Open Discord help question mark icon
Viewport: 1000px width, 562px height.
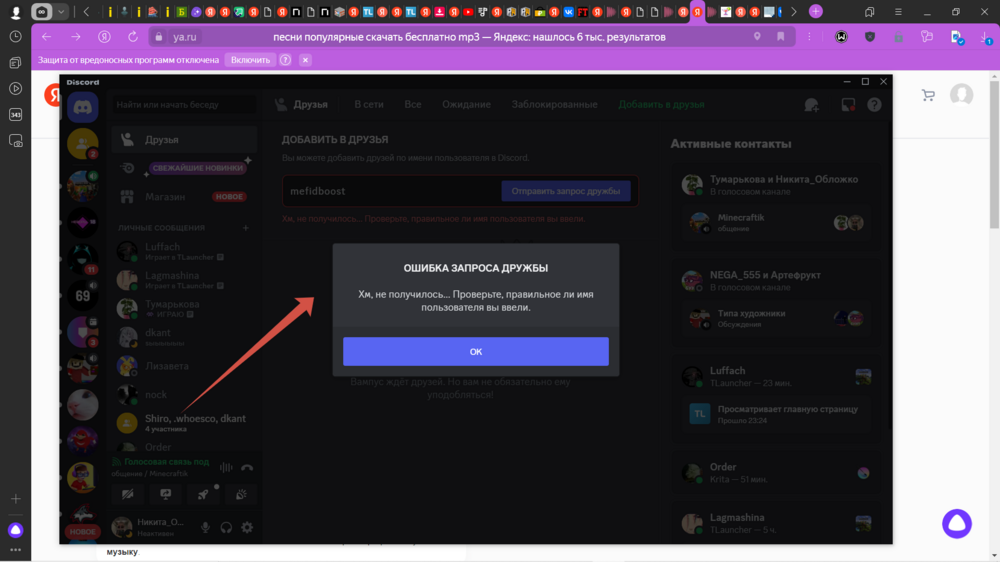click(874, 105)
